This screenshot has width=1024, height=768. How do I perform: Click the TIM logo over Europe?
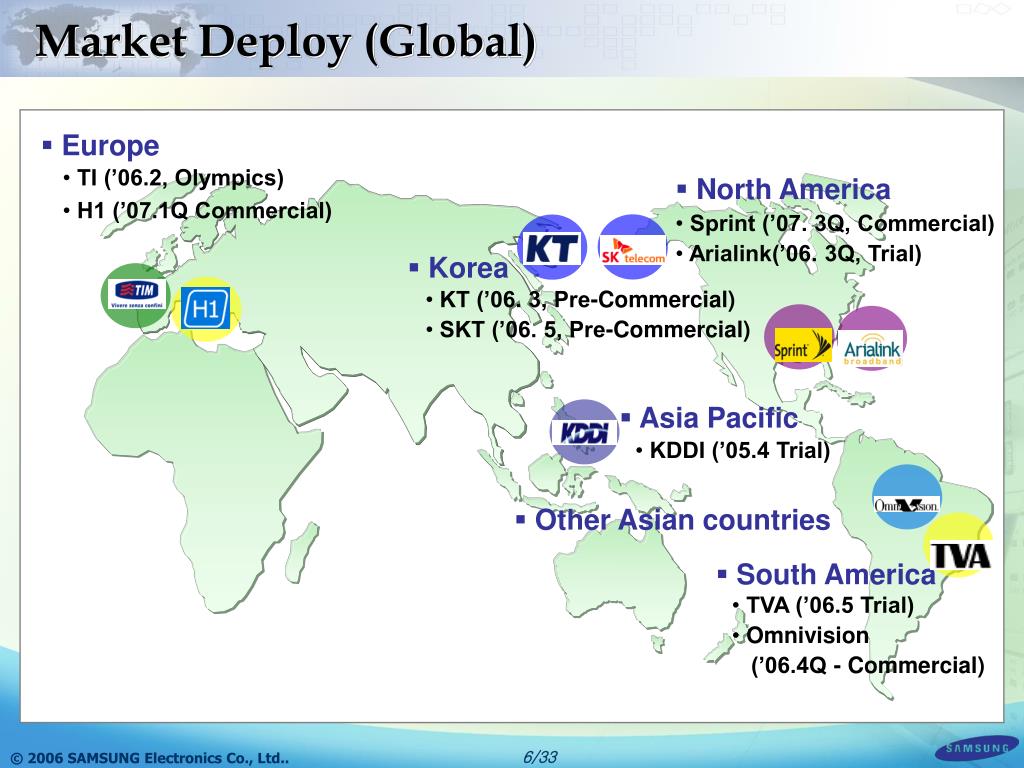(135, 295)
